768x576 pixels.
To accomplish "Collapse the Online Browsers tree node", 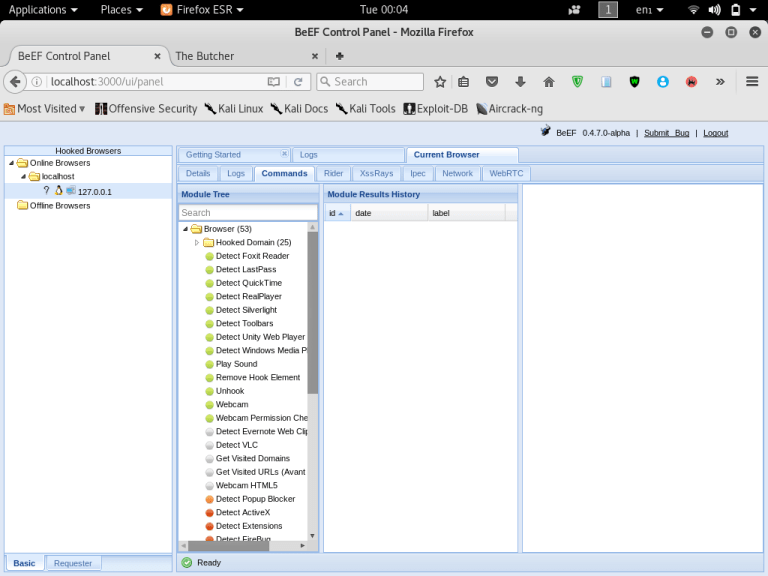I will (x=11, y=163).
